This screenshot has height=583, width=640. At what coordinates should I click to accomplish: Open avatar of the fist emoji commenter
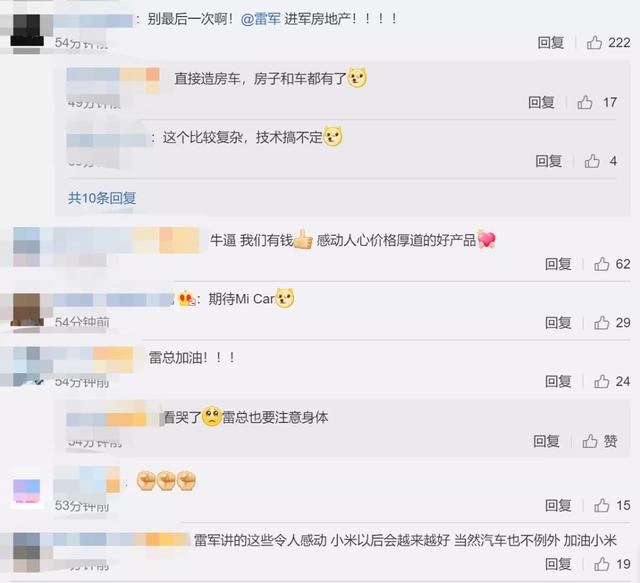click(27, 492)
